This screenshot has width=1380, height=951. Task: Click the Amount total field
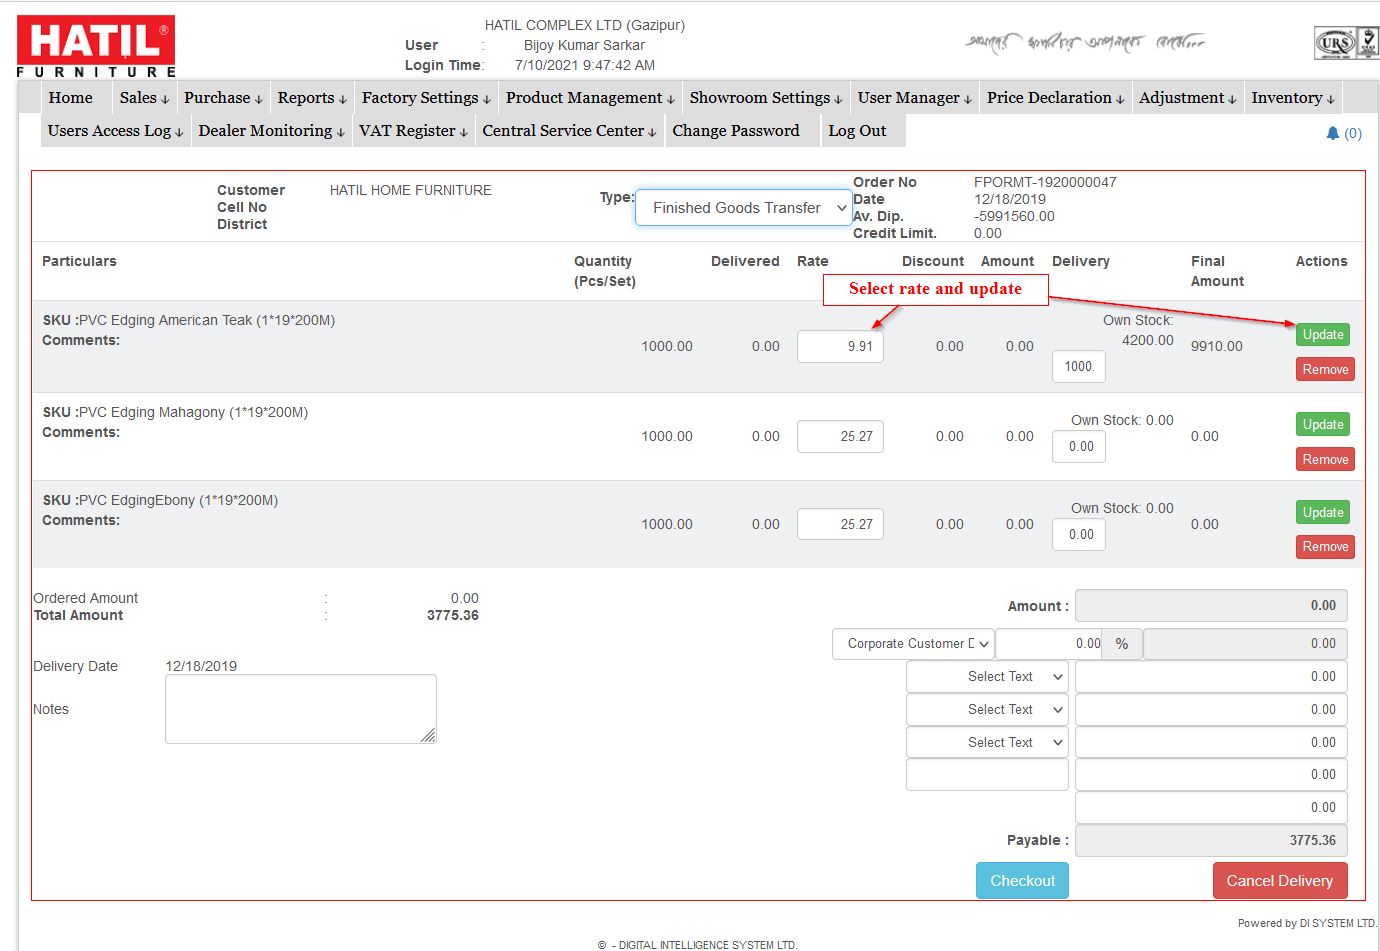1211,606
